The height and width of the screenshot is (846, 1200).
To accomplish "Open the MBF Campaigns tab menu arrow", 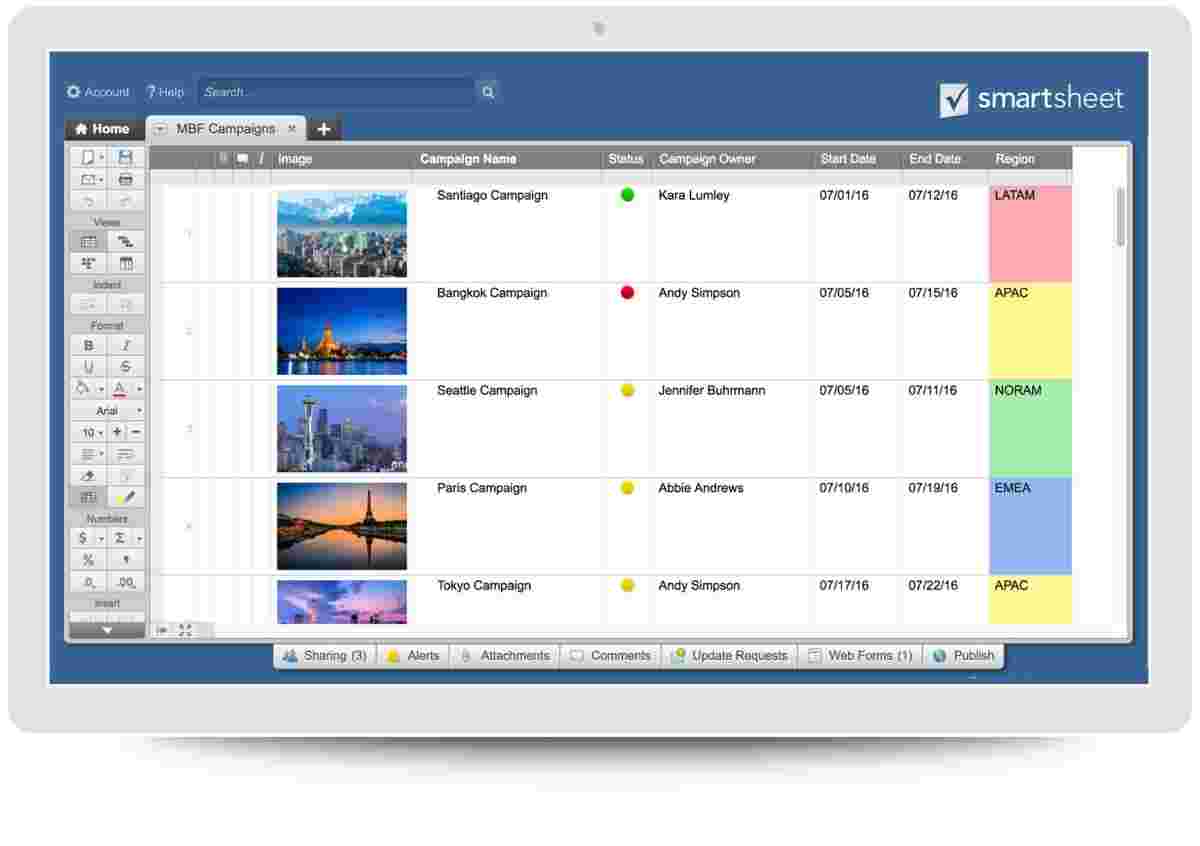I will (x=160, y=129).
